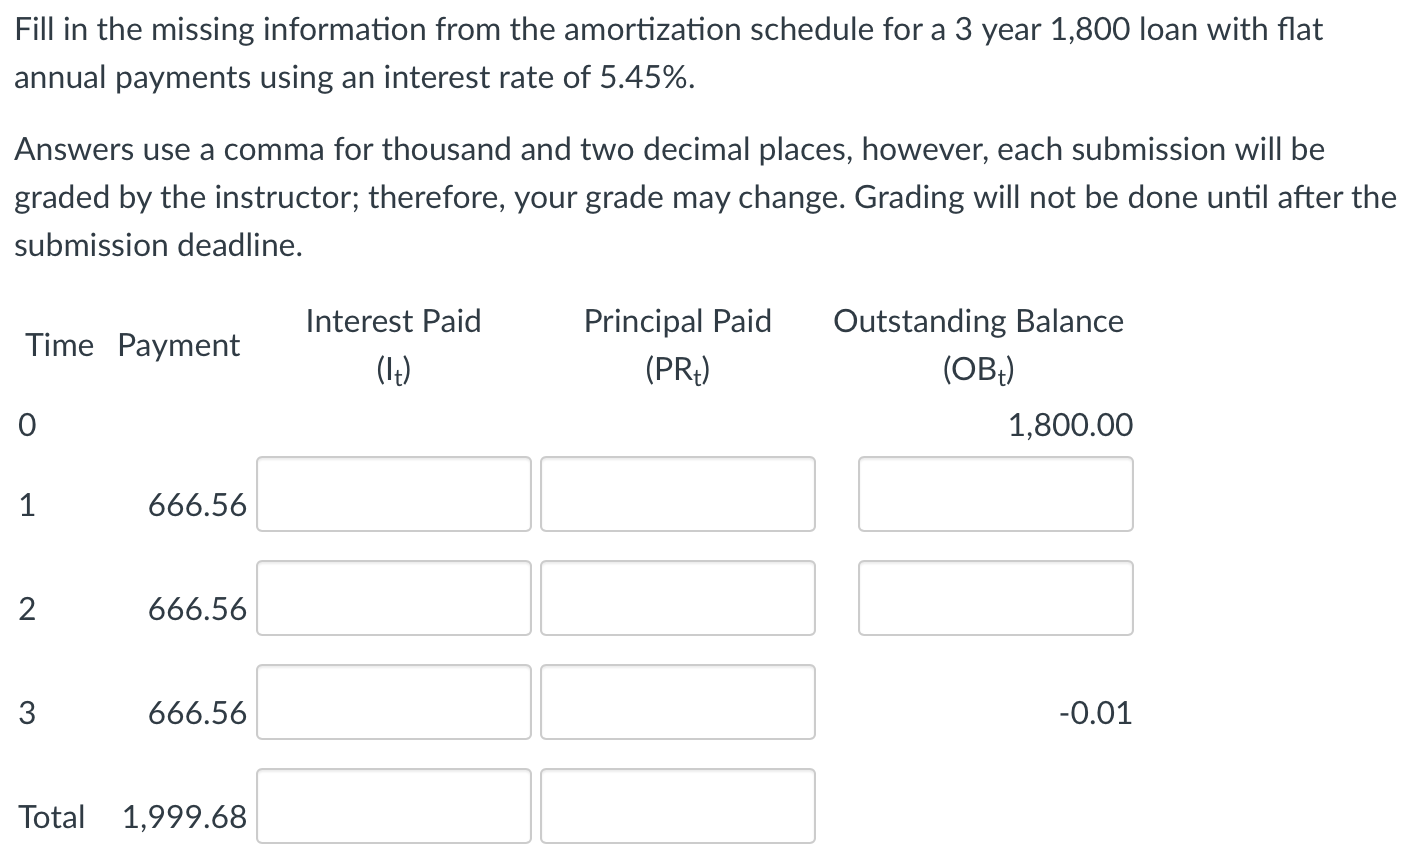Click the Payment column header
Viewport: 1418px width, 868px height.
[x=179, y=345]
